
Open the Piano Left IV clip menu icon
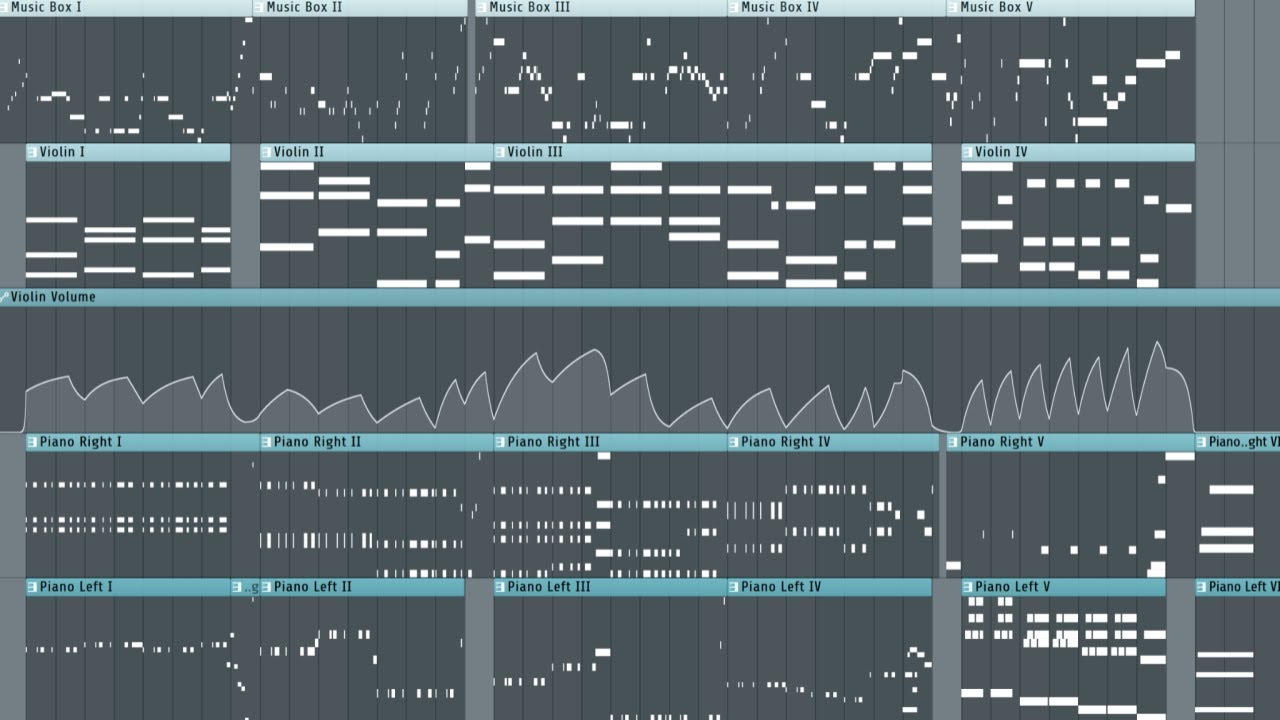pyautogui.click(x=733, y=587)
